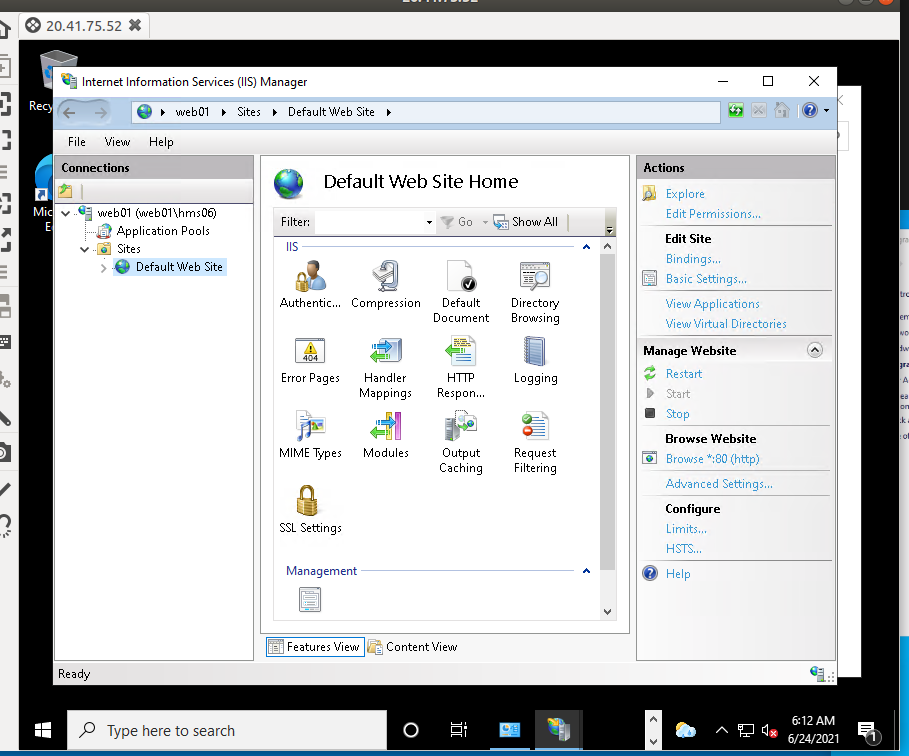The image size is (909, 756).
Task: Open Directory Browsing feature
Action: [535, 292]
